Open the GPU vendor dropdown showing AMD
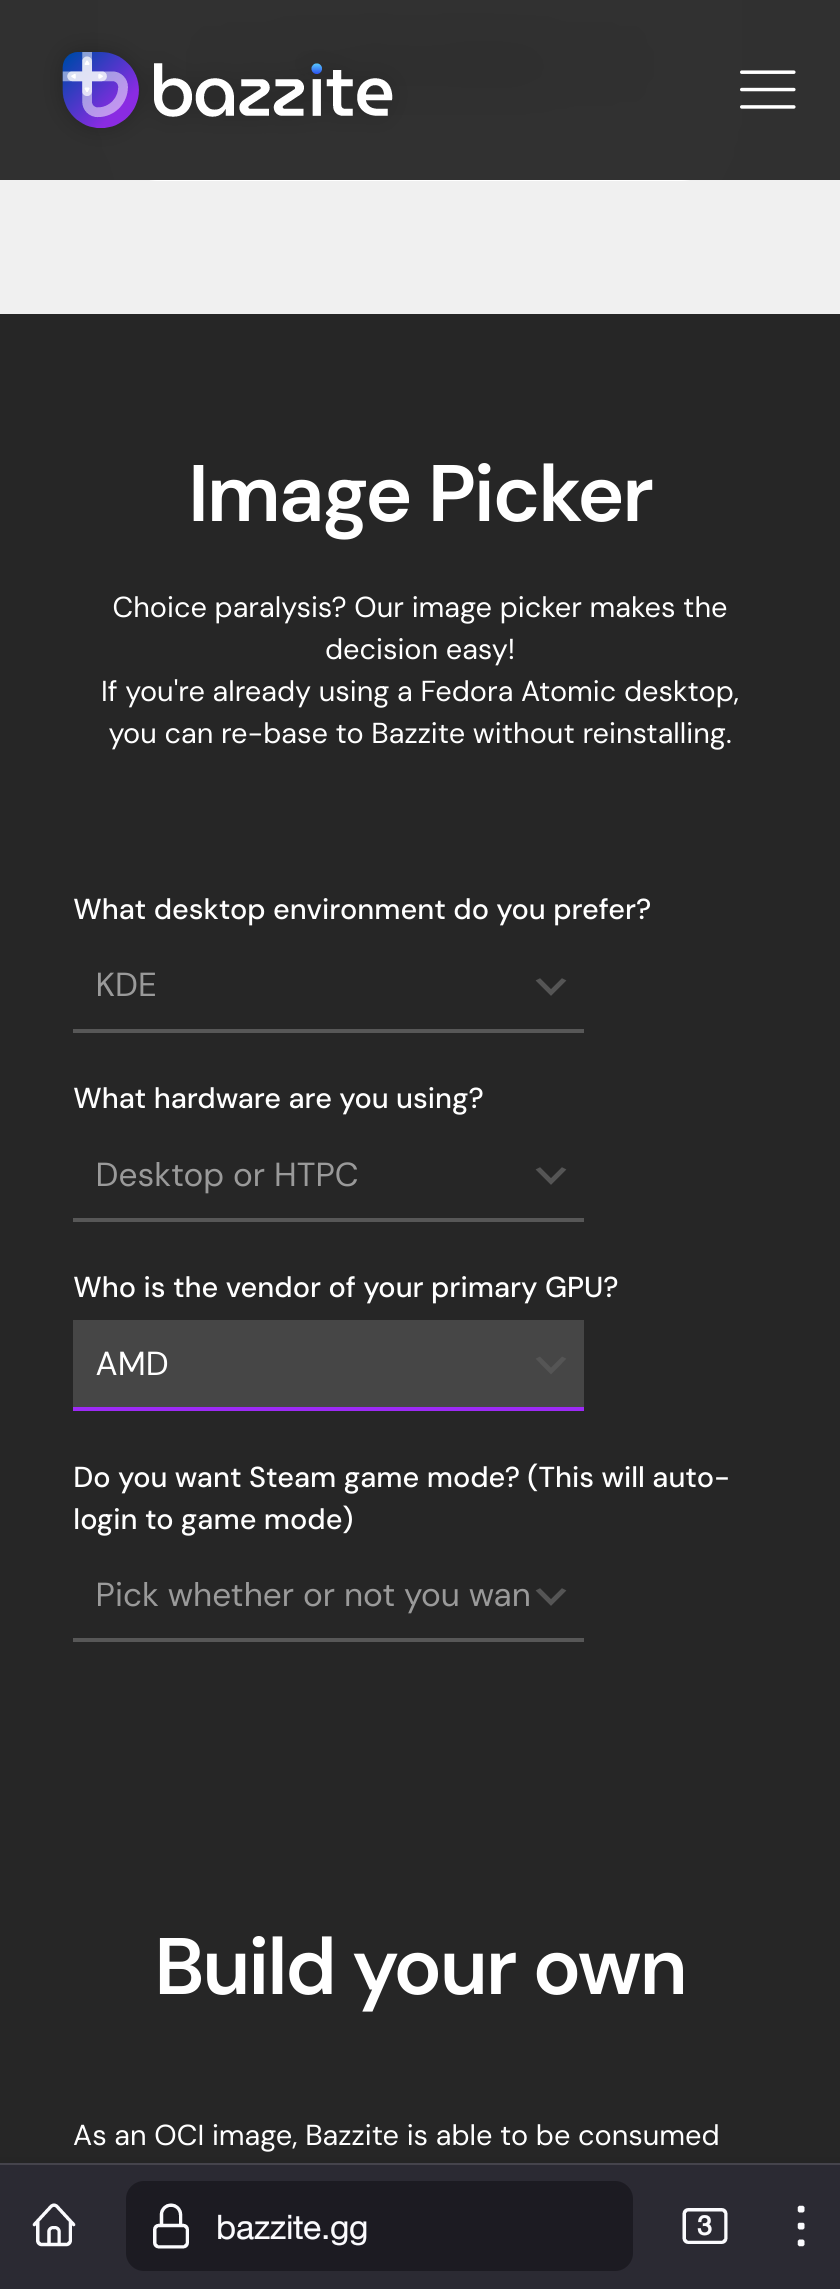The width and height of the screenshot is (840, 2289). [x=328, y=1364]
